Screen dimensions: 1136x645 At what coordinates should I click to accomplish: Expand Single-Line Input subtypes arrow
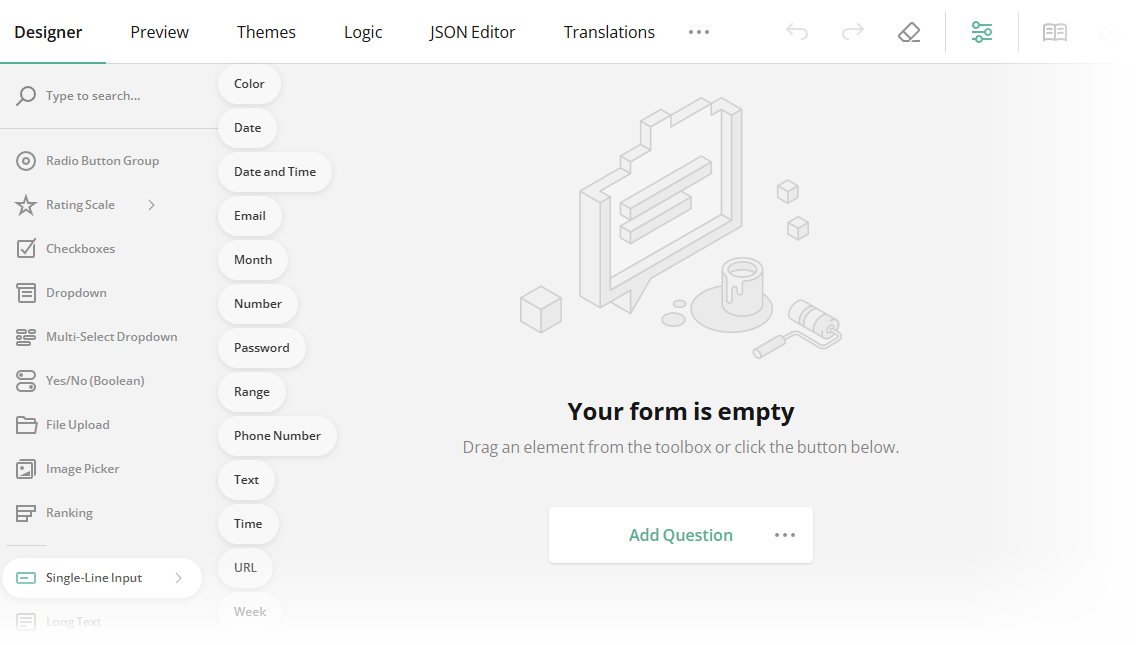(x=178, y=578)
